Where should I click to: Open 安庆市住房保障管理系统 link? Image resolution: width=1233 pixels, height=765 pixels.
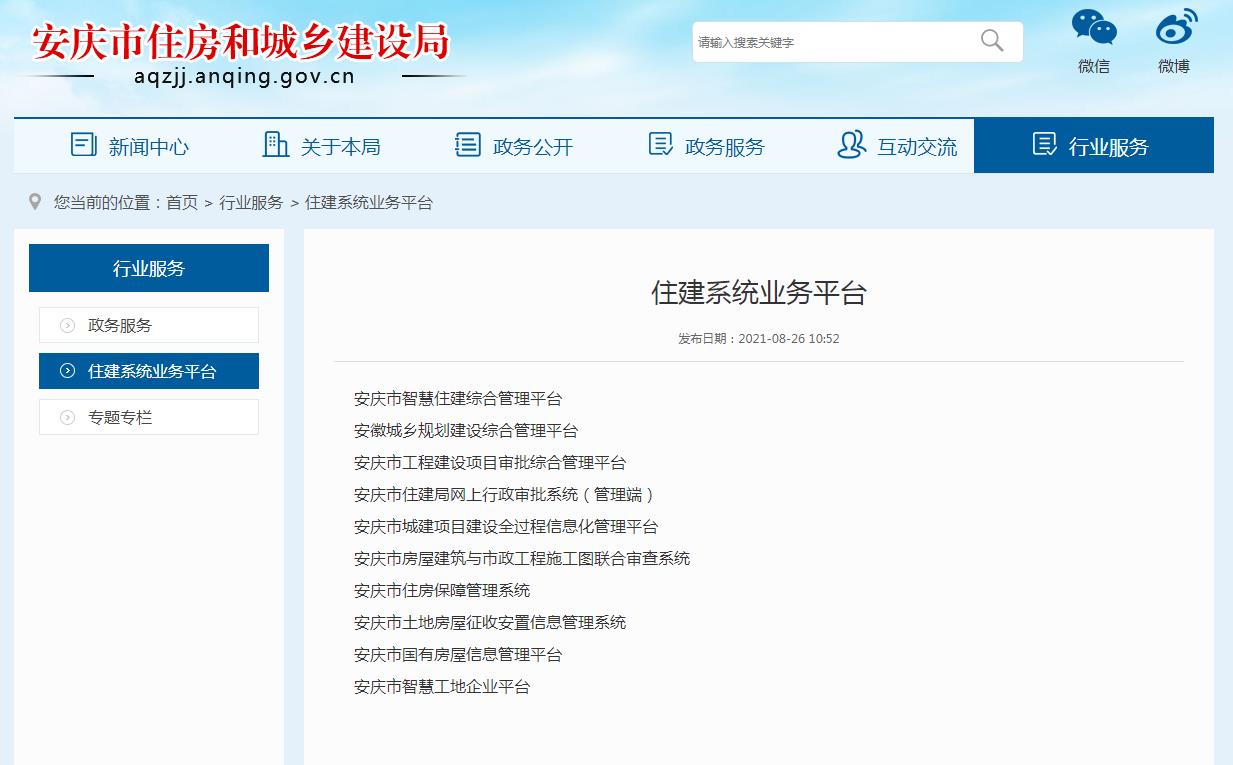pyautogui.click(x=443, y=590)
